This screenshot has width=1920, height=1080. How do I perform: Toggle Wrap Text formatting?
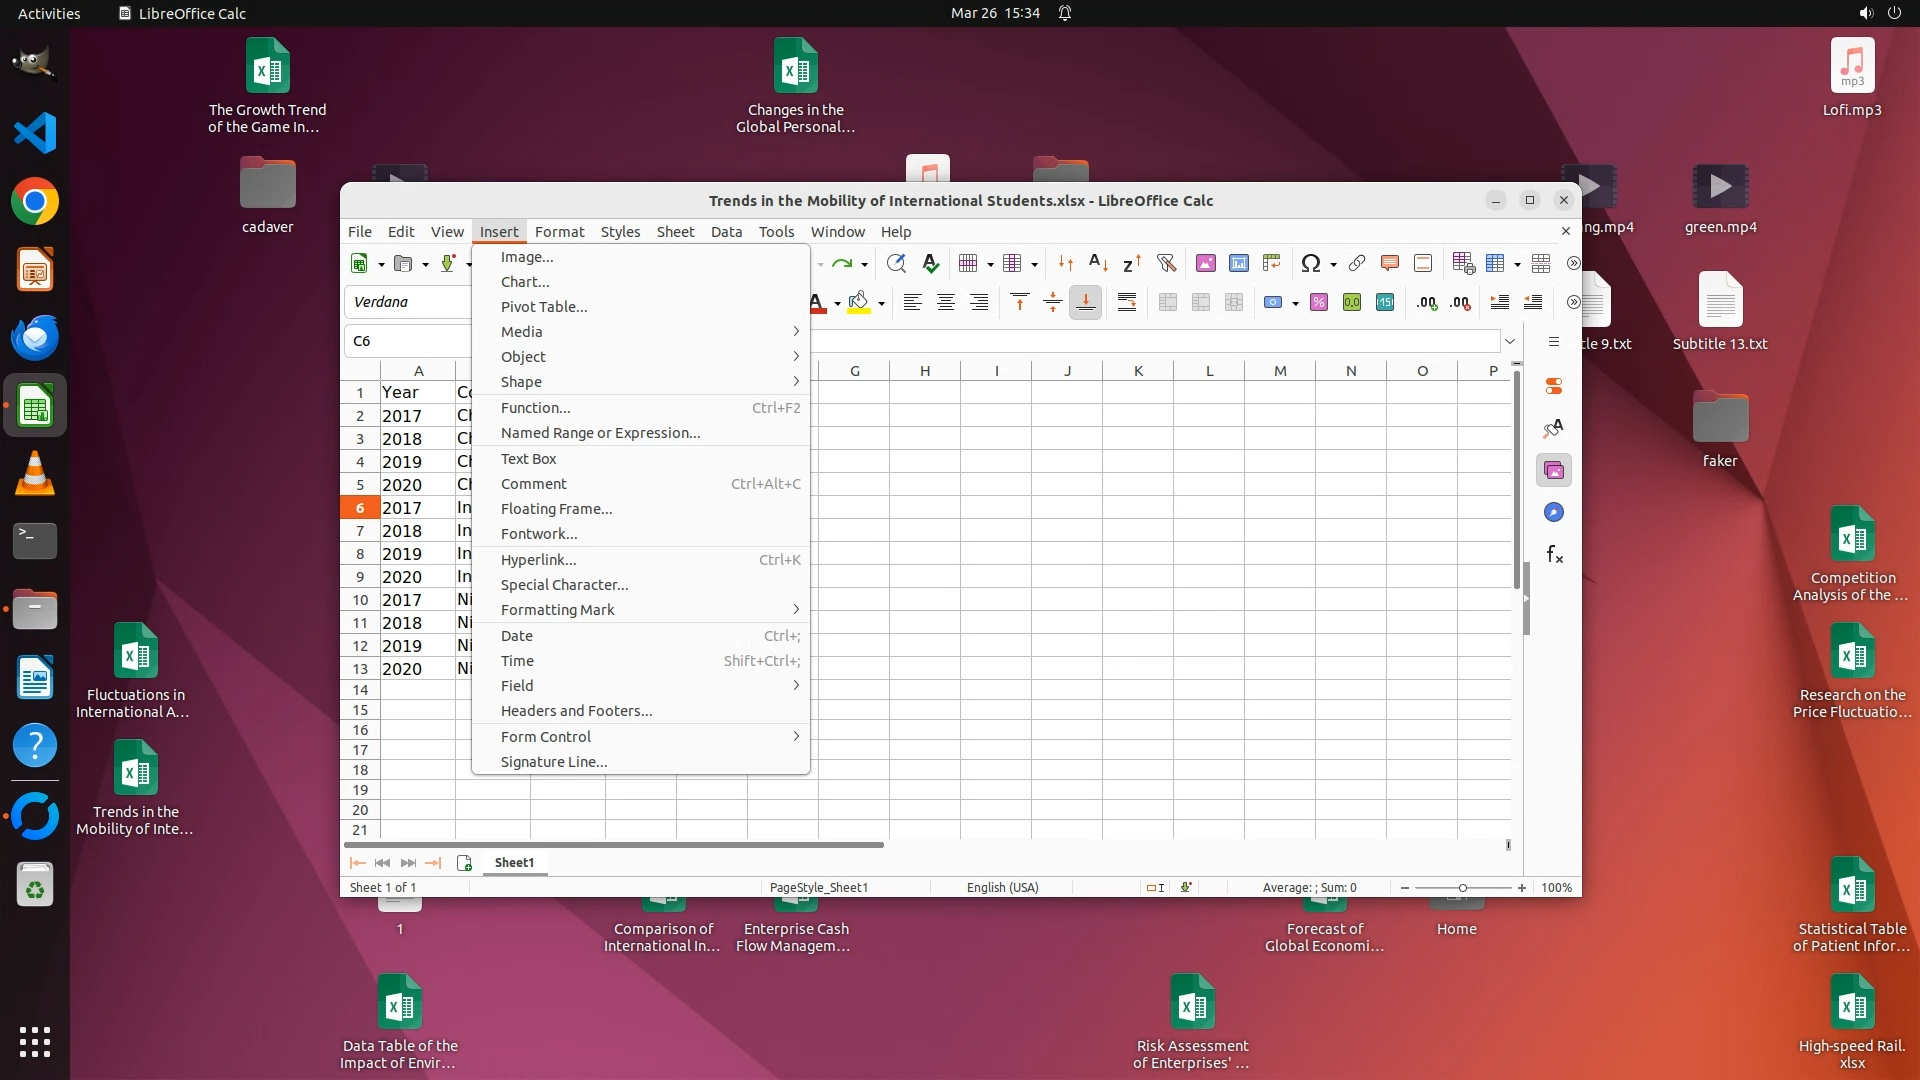(1127, 302)
